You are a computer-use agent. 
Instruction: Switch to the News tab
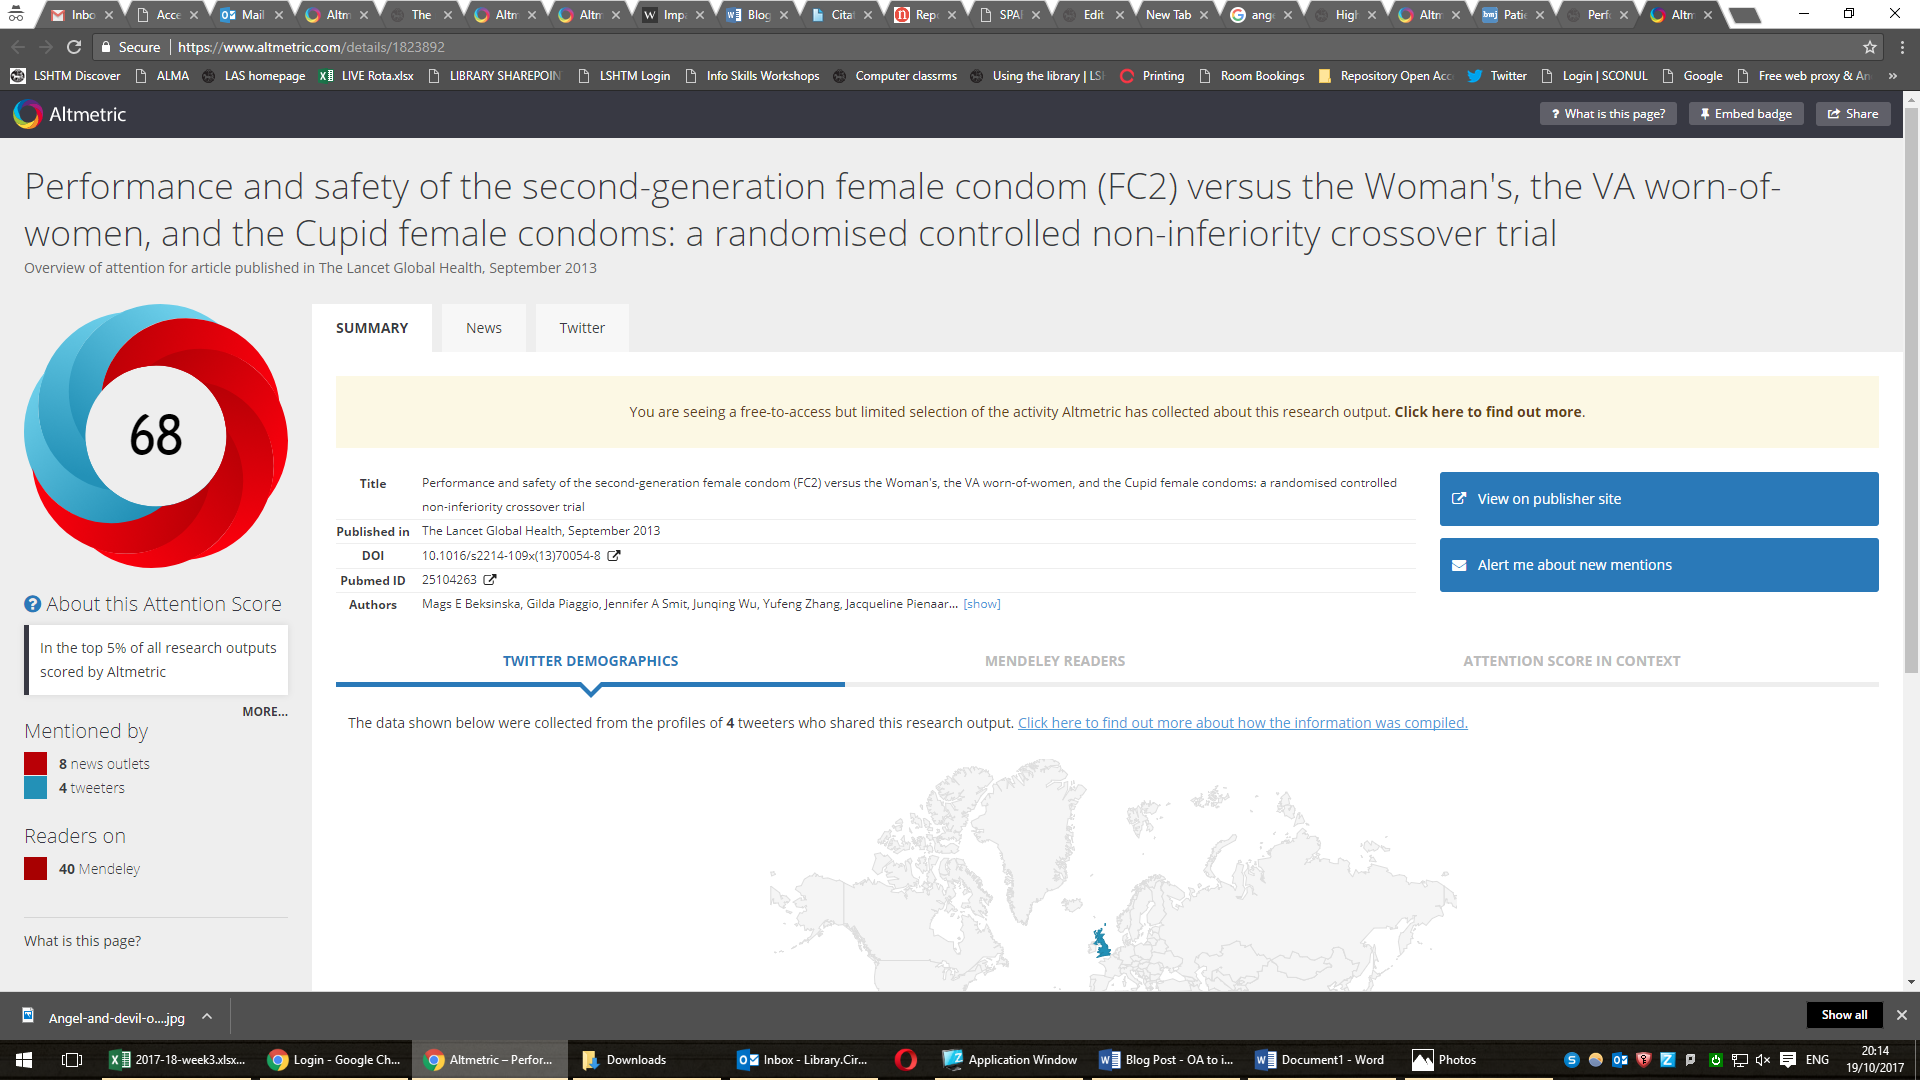[x=483, y=328]
